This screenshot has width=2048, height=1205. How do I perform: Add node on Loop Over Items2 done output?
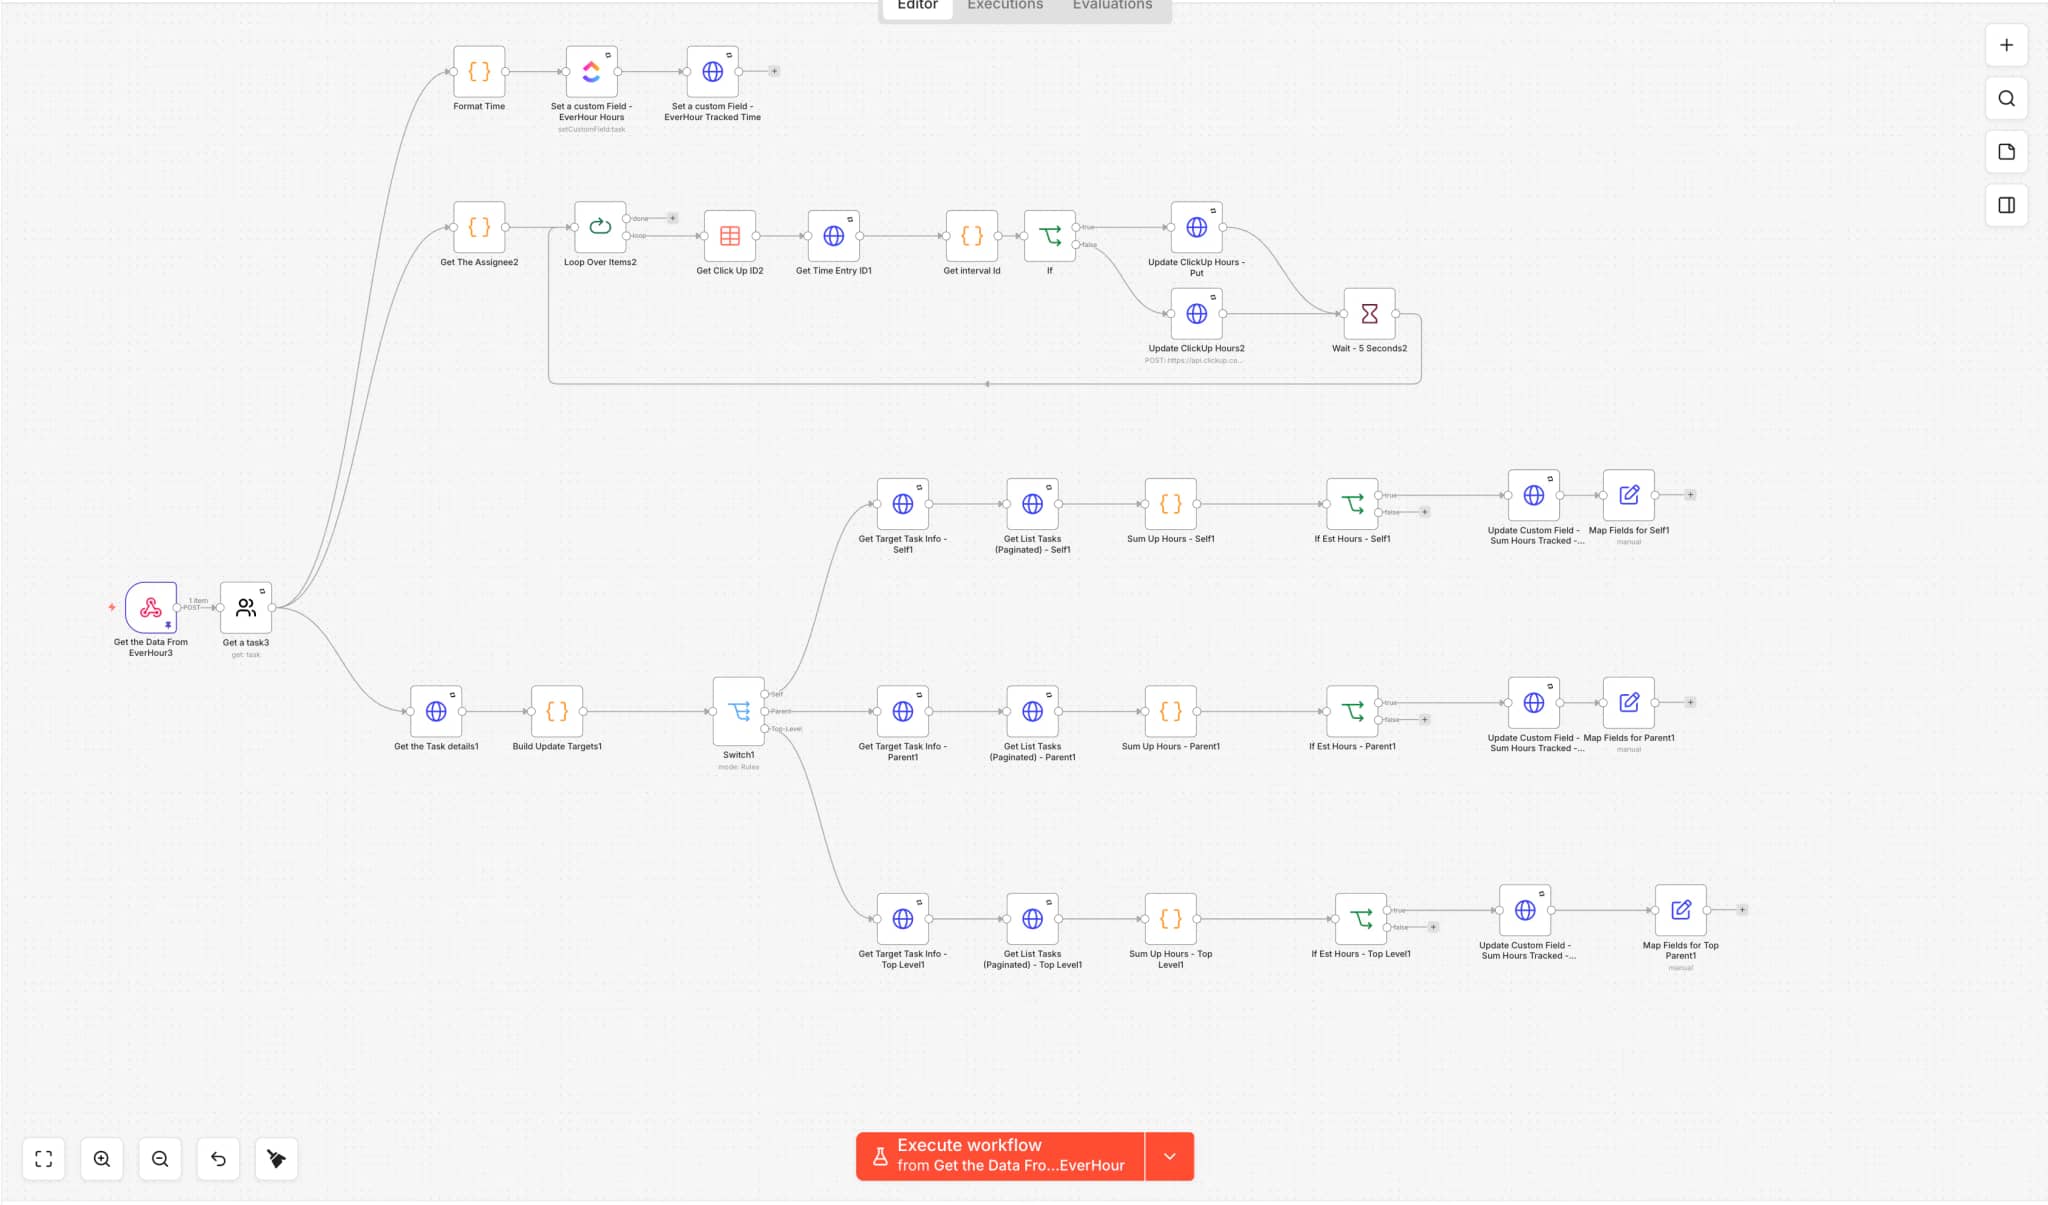(x=673, y=218)
